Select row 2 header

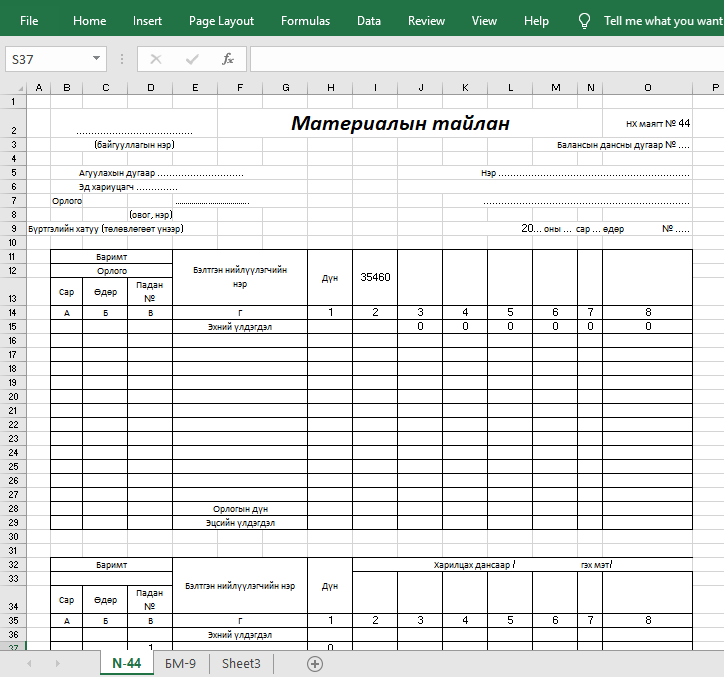pos(13,123)
